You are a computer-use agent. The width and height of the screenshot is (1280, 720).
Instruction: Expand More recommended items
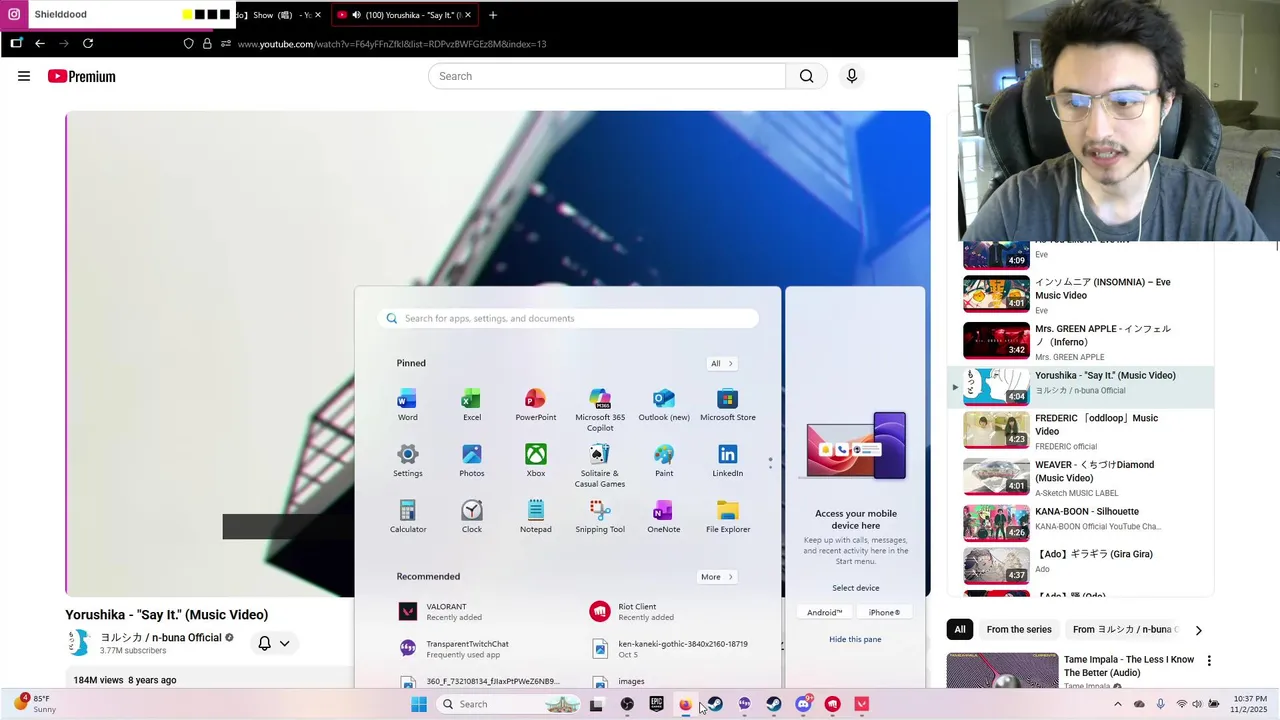coord(717,576)
